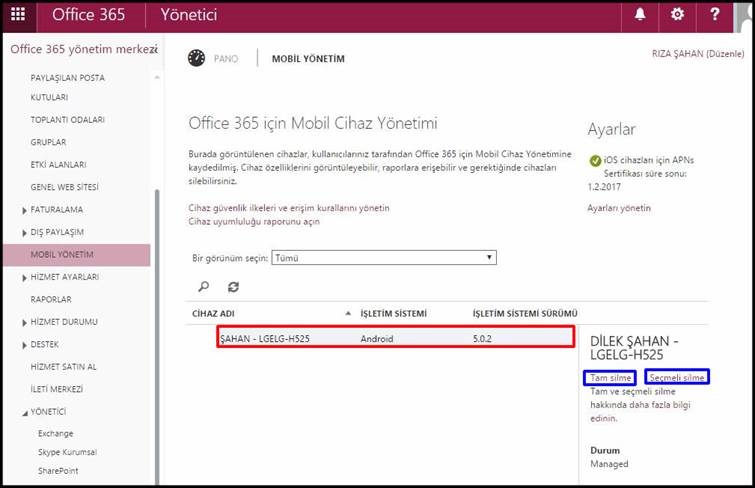
Task: Click Office 365 yönetim merkezi heading
Action: [84, 49]
